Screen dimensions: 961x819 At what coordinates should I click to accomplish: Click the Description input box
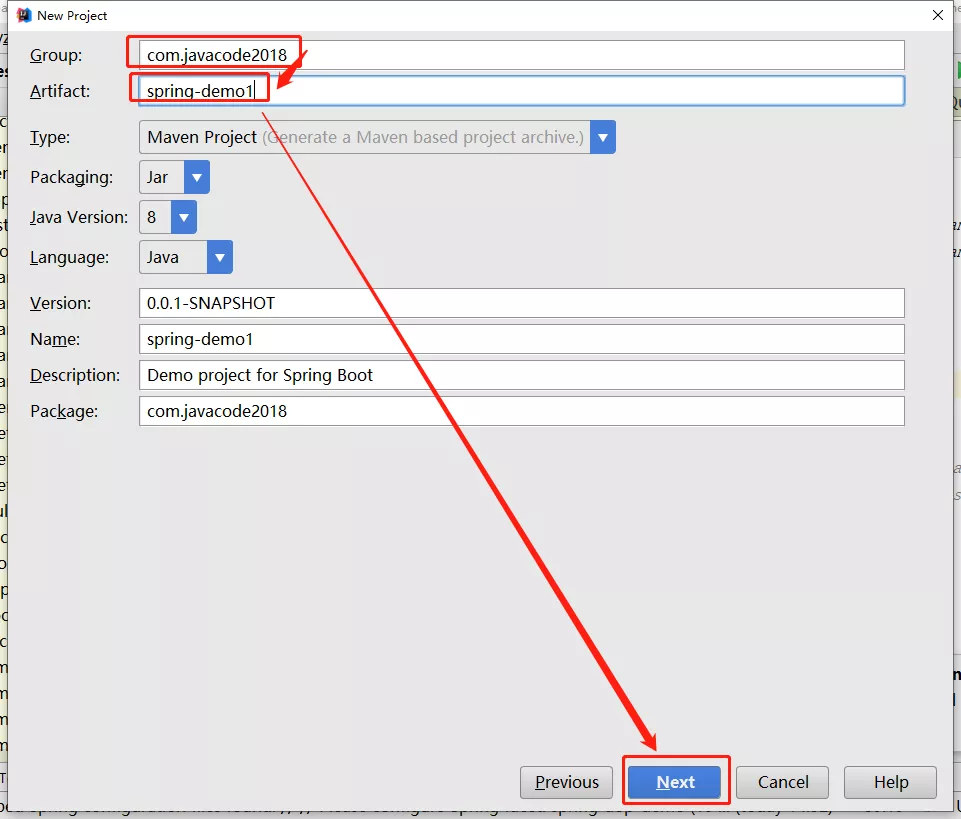(521, 375)
